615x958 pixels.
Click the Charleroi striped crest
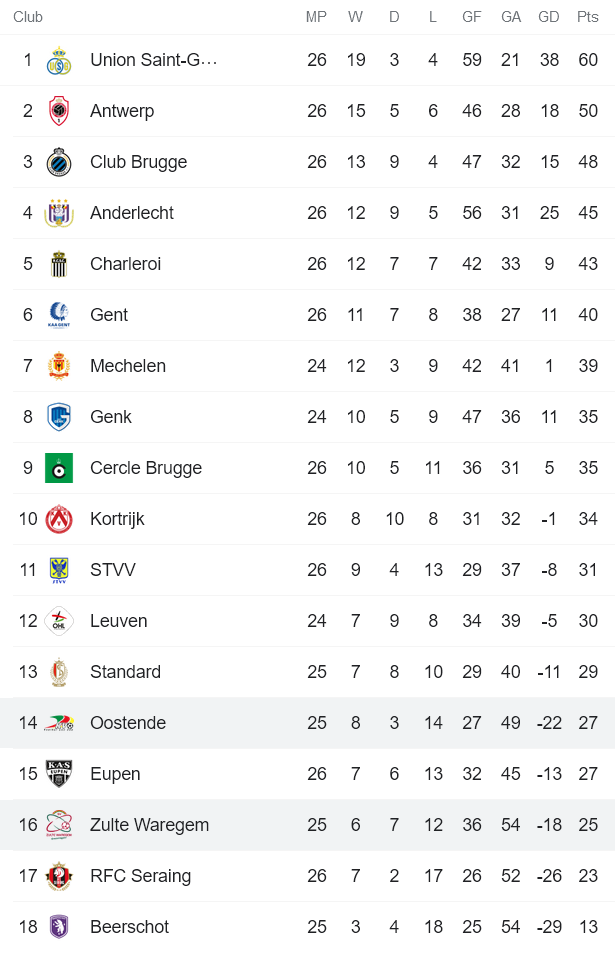[59, 264]
